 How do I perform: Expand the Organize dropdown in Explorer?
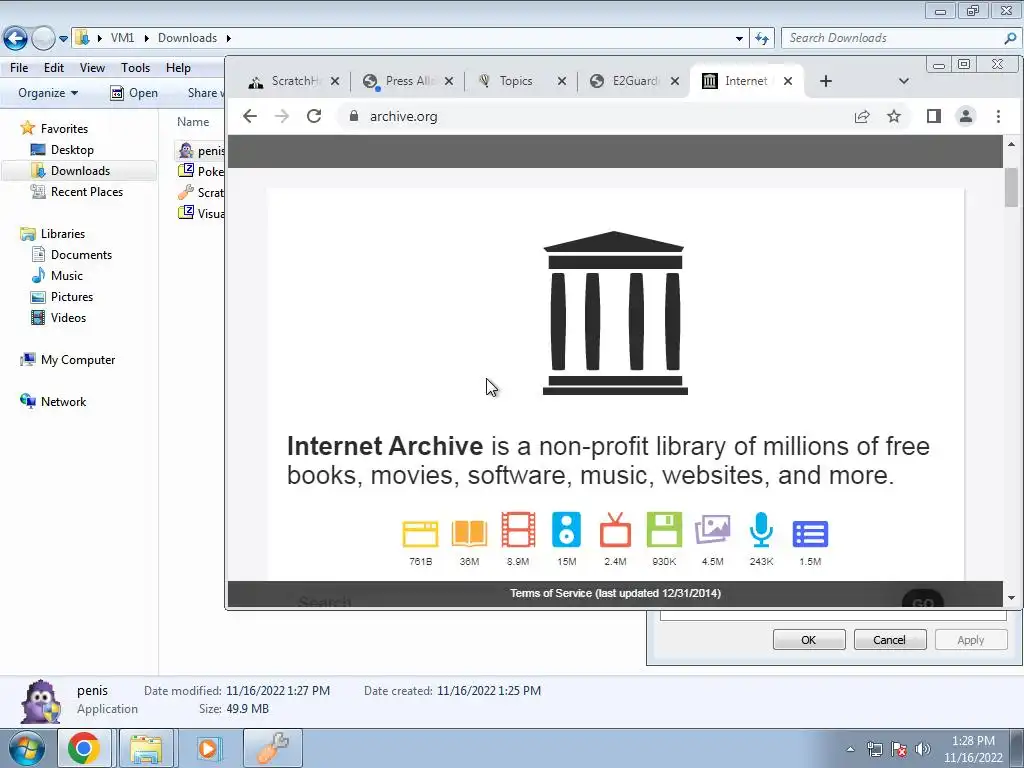point(48,93)
